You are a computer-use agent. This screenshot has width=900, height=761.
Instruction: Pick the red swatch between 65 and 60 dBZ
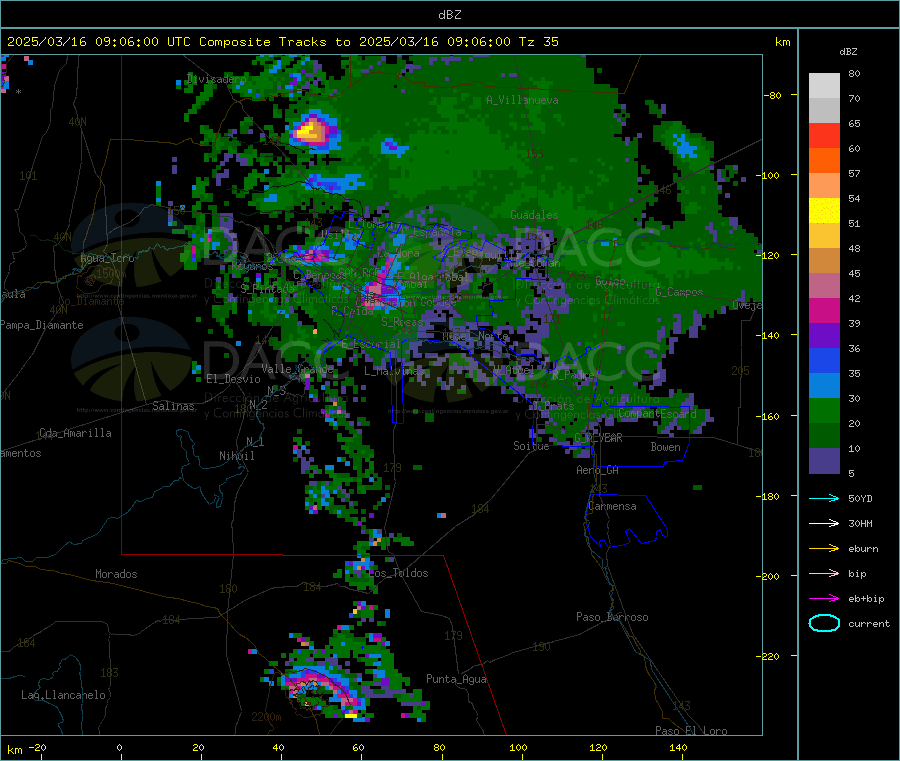point(824,135)
